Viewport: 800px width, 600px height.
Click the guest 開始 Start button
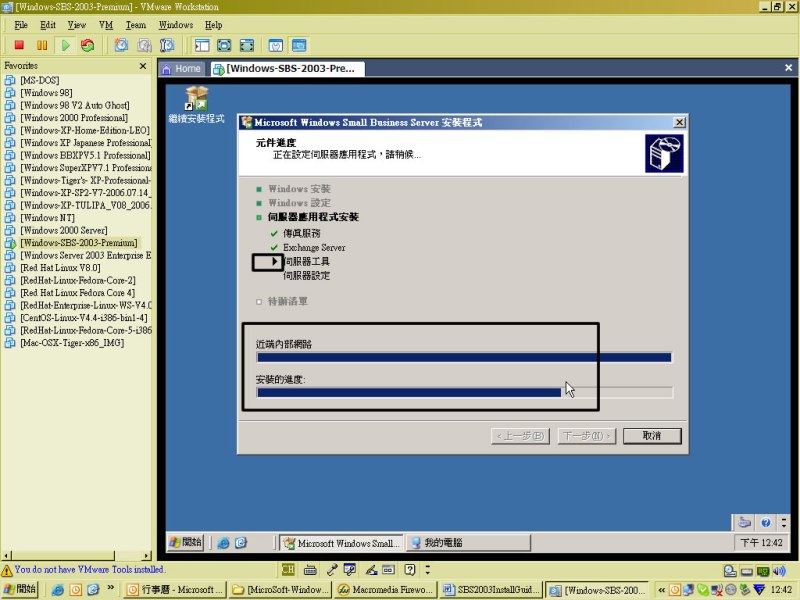[185, 542]
